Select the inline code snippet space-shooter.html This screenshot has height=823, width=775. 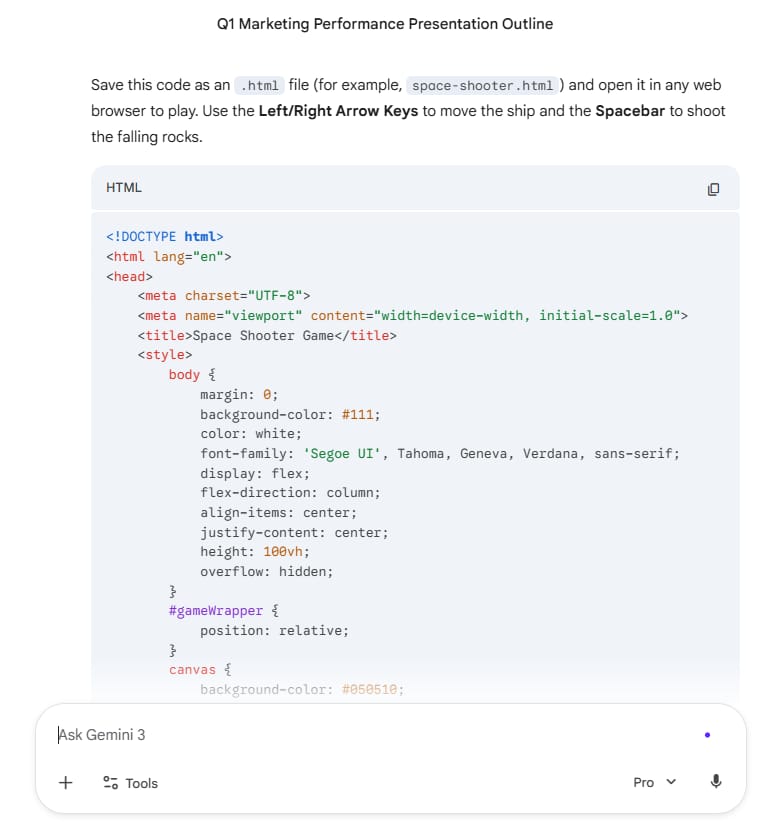pos(480,85)
